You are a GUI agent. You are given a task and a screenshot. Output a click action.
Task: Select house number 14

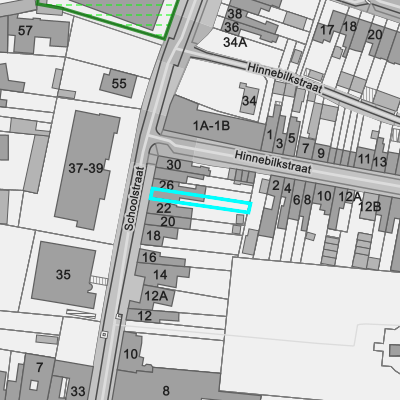160,275
